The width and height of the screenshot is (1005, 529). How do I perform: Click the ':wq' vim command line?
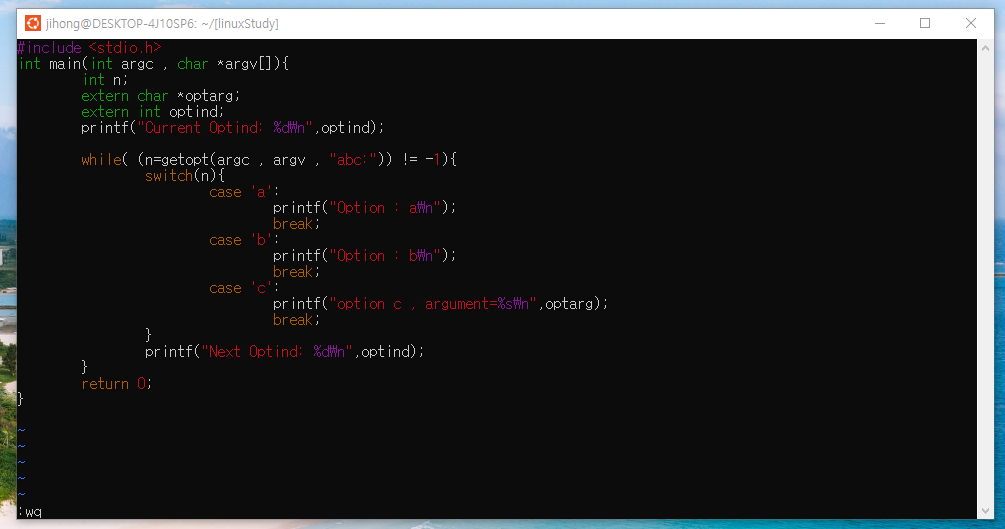coord(30,512)
